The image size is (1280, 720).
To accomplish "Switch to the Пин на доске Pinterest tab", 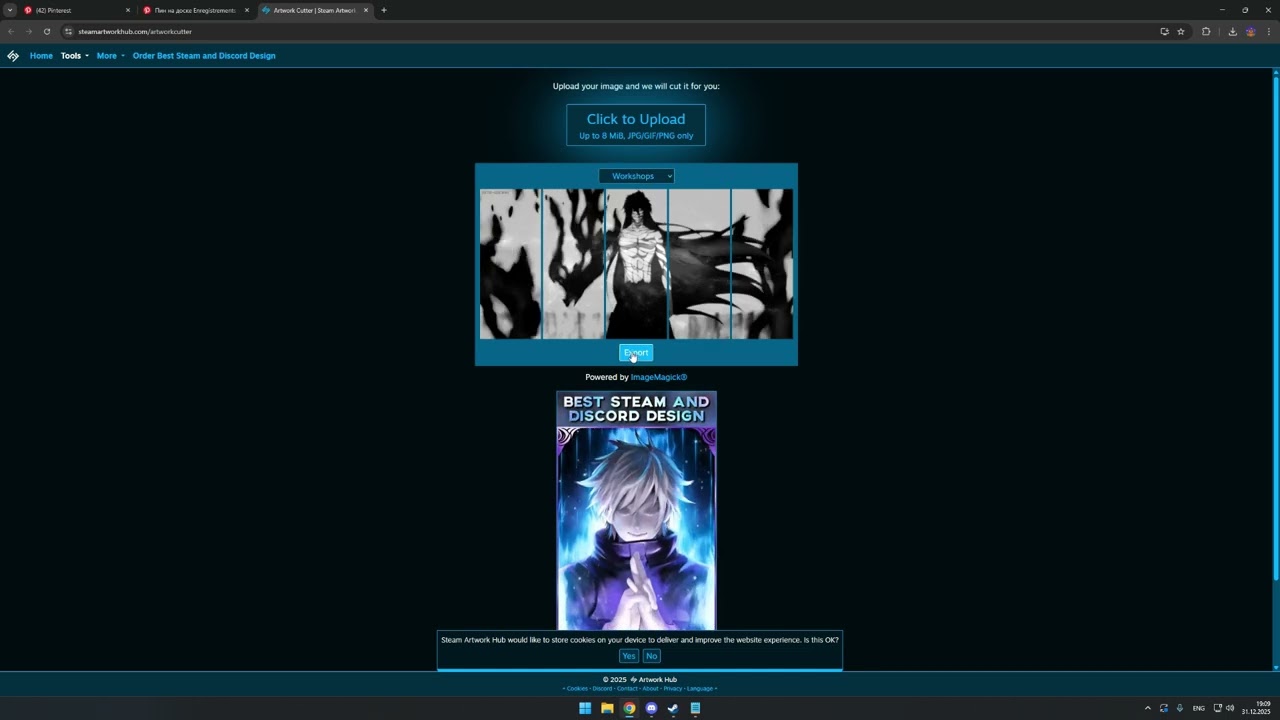I will [195, 10].
